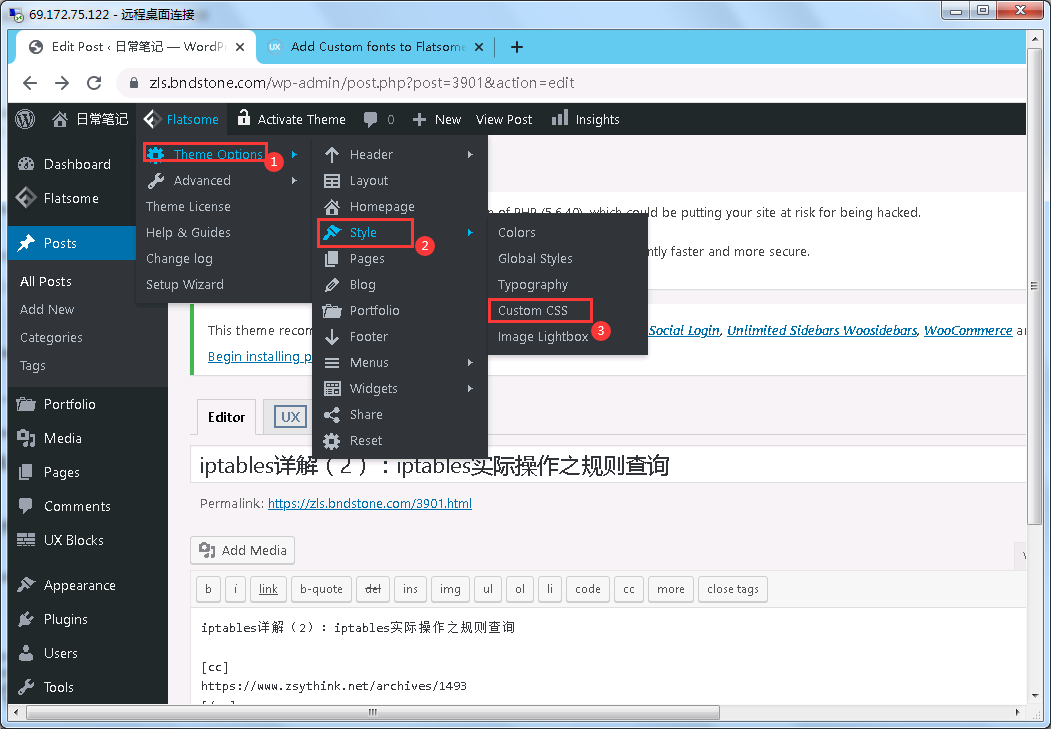
Task: Select Typography in the Style submenu
Action: (533, 285)
